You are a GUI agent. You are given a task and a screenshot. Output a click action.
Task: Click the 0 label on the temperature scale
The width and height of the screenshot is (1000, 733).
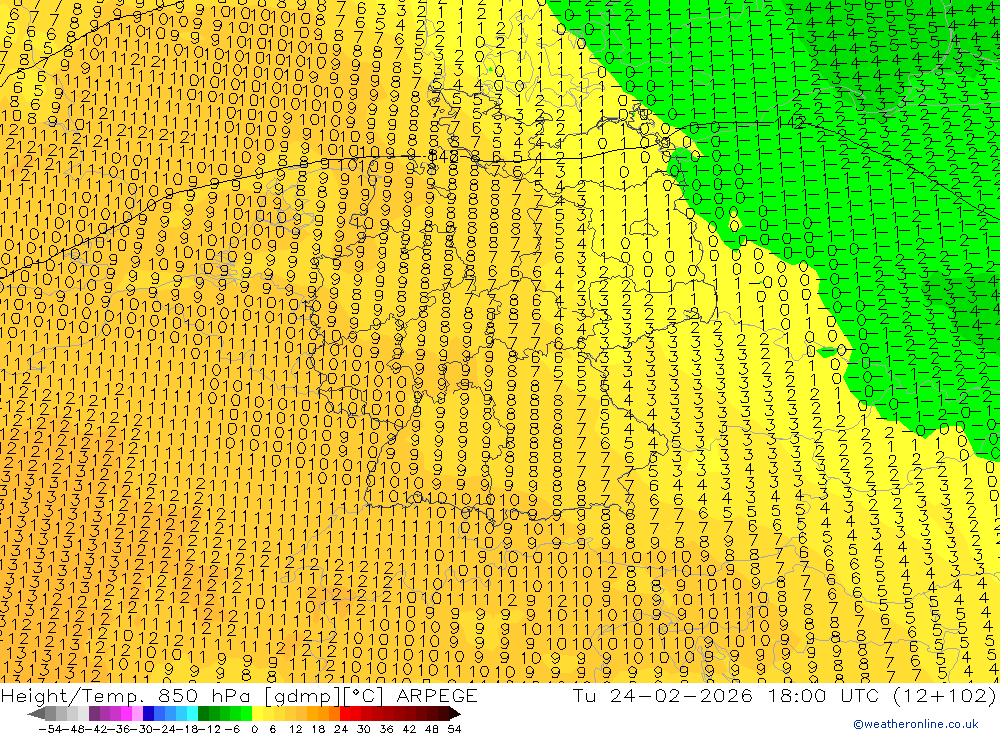click(x=254, y=729)
